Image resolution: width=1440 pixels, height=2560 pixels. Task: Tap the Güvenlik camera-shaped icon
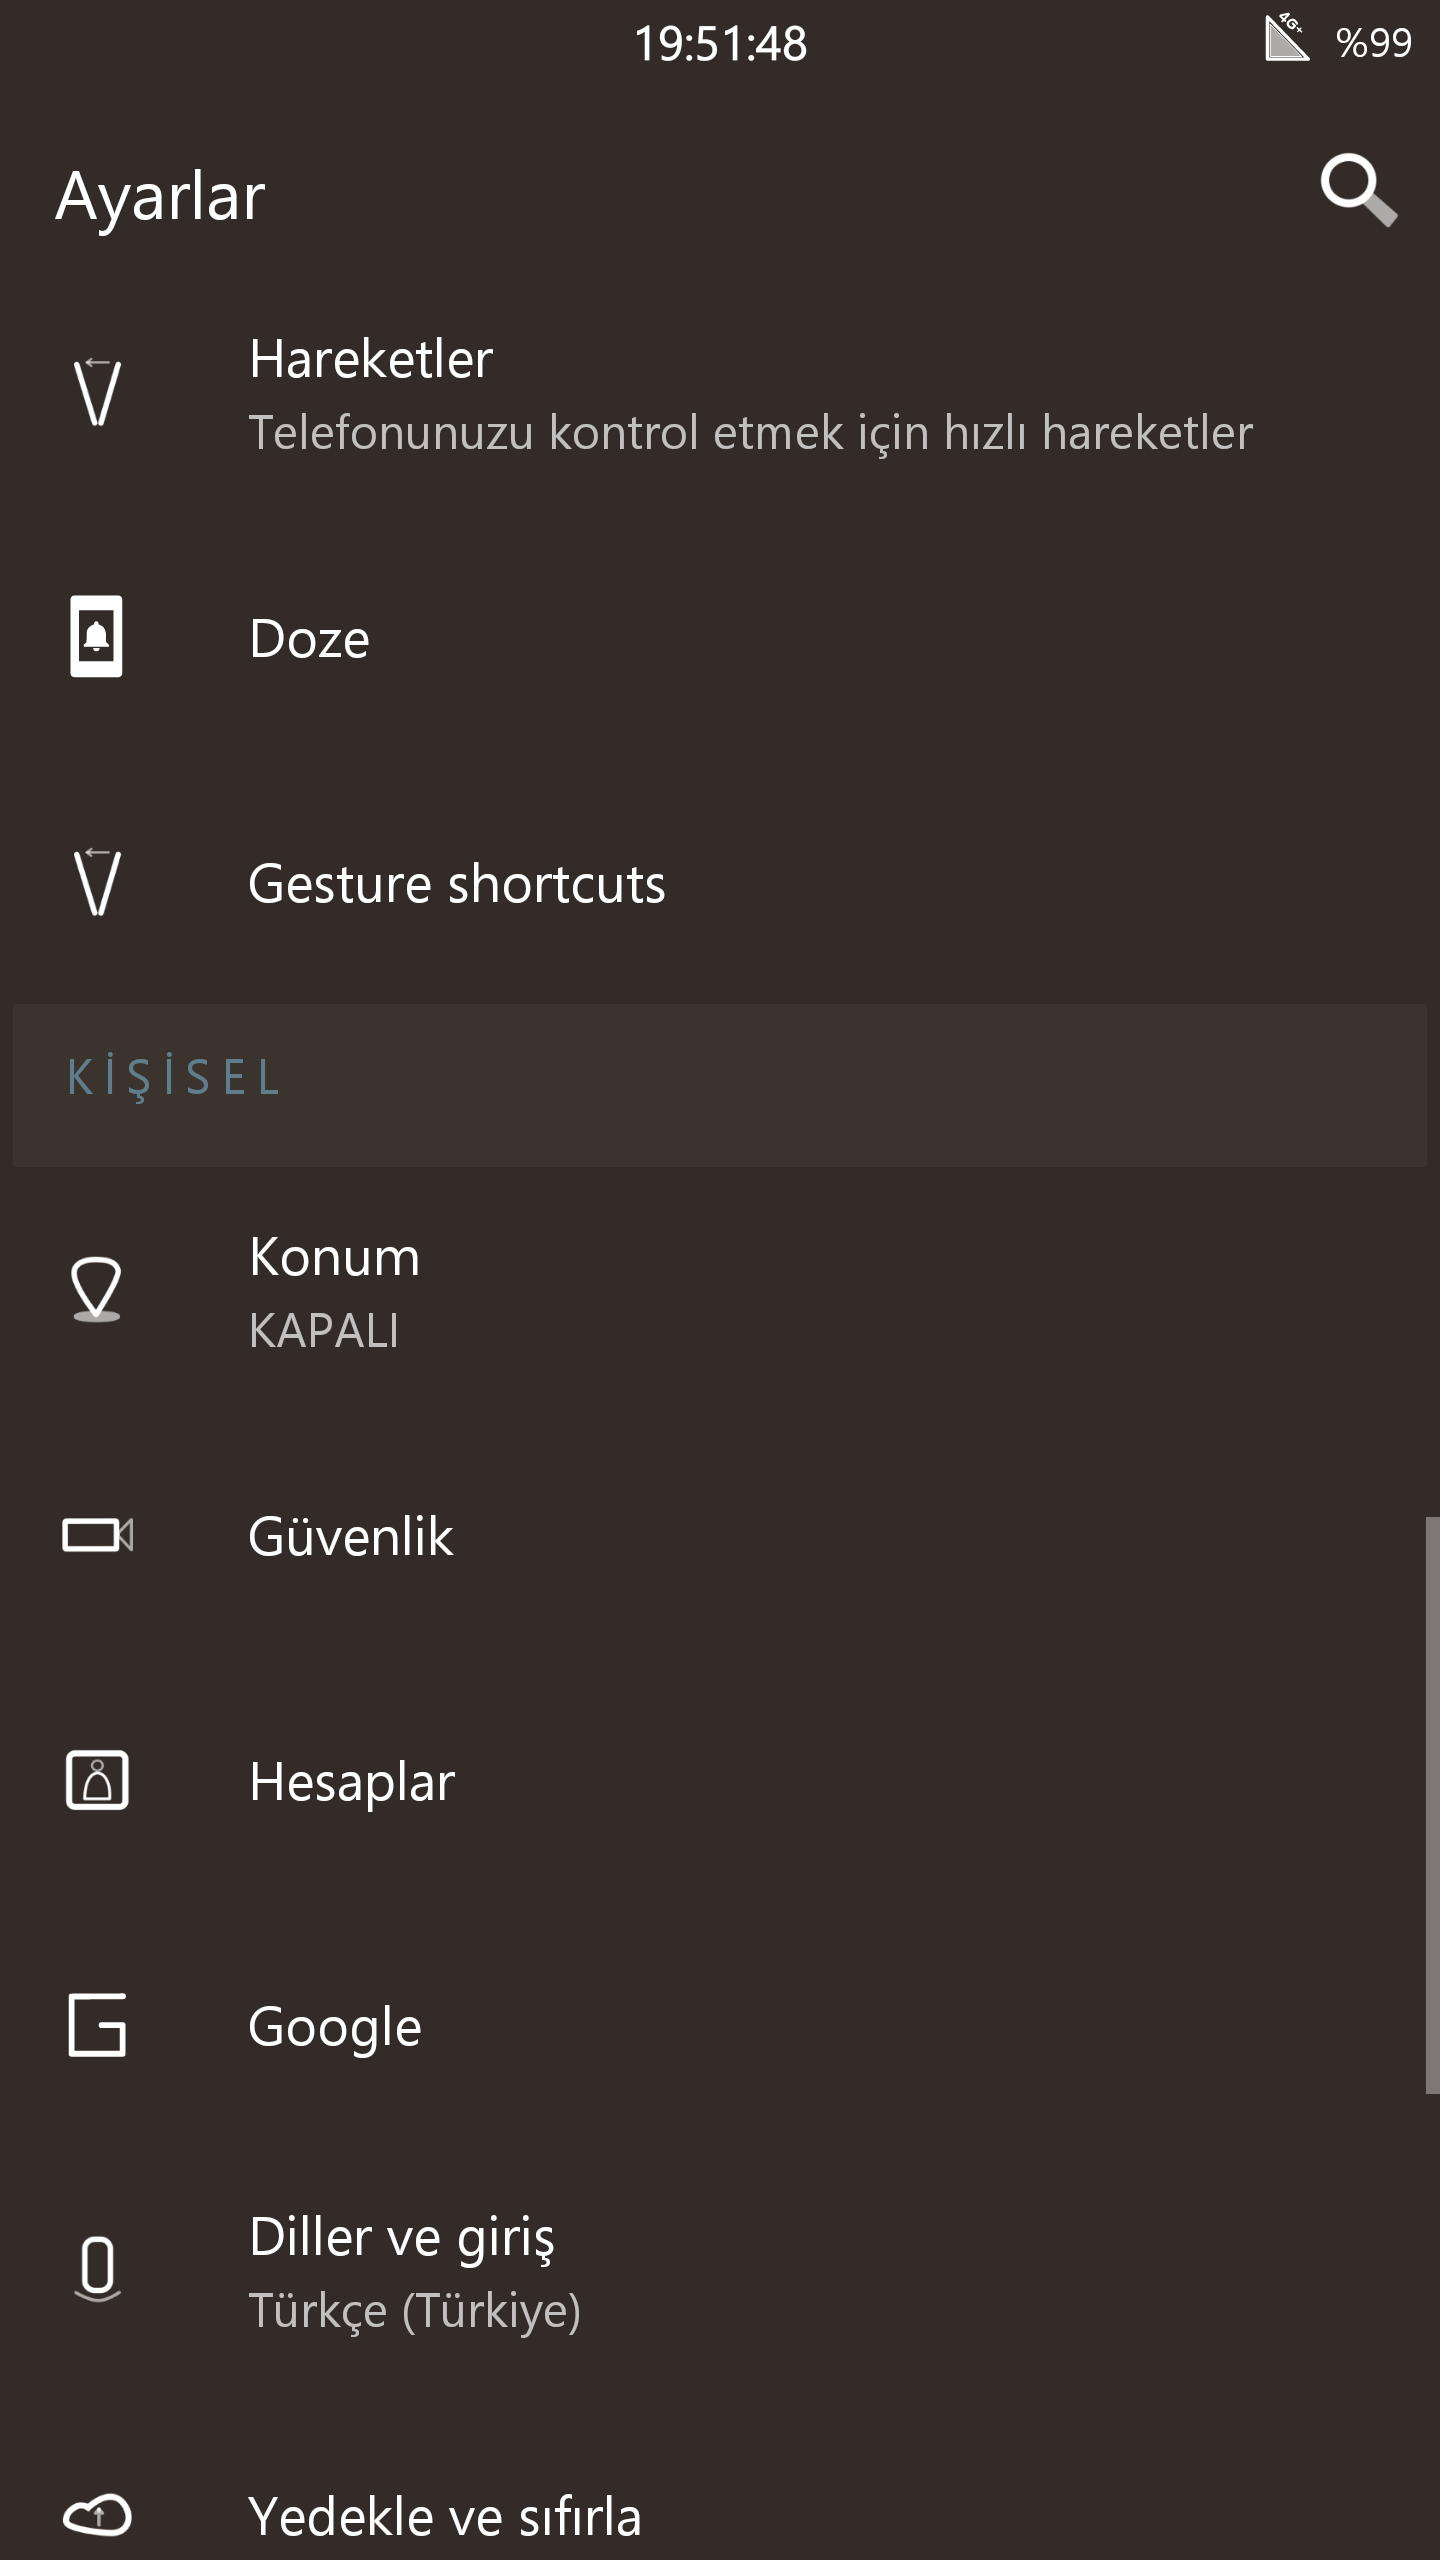97,1535
